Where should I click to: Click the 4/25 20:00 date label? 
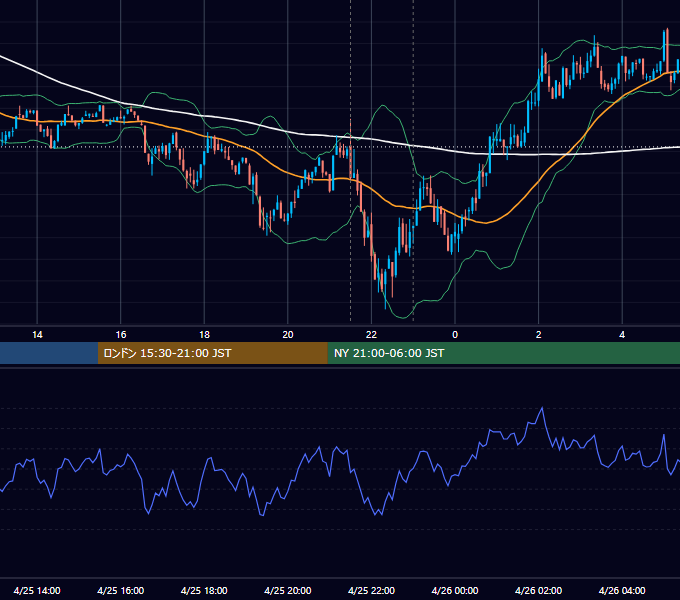coord(288,590)
